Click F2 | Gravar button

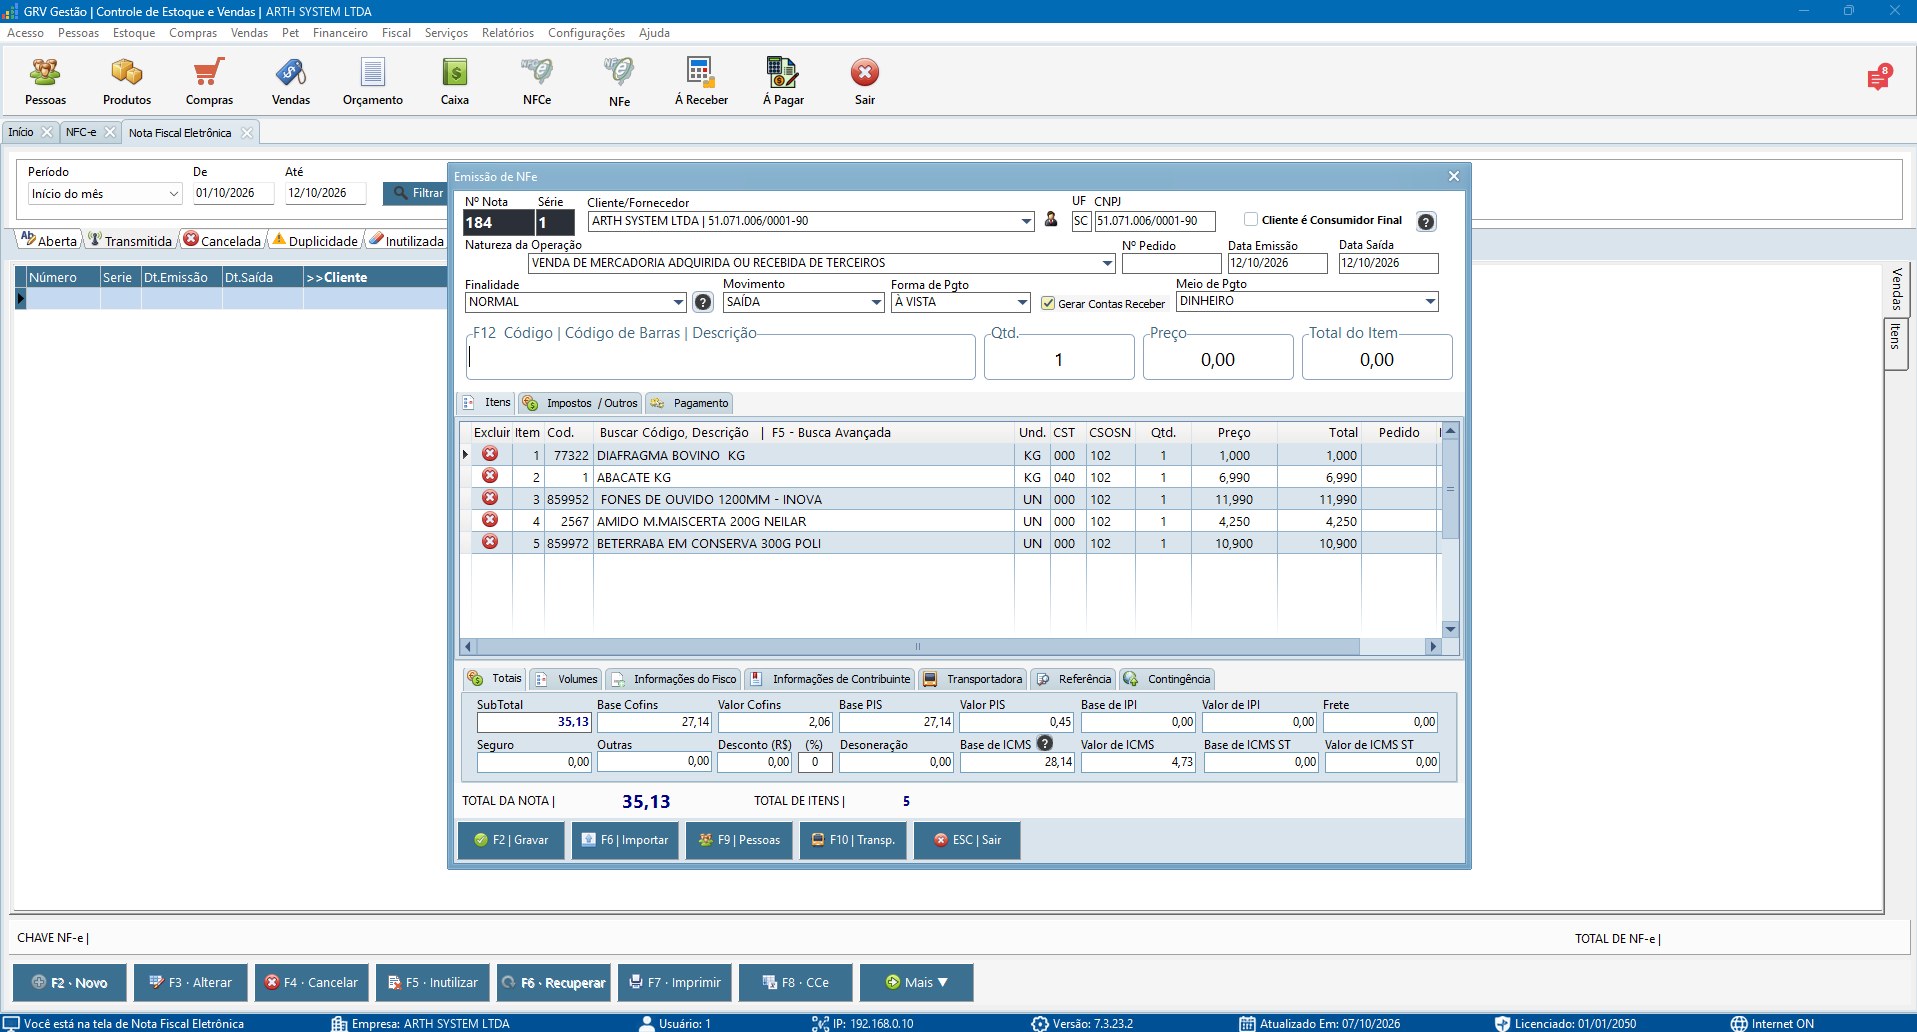pos(511,840)
